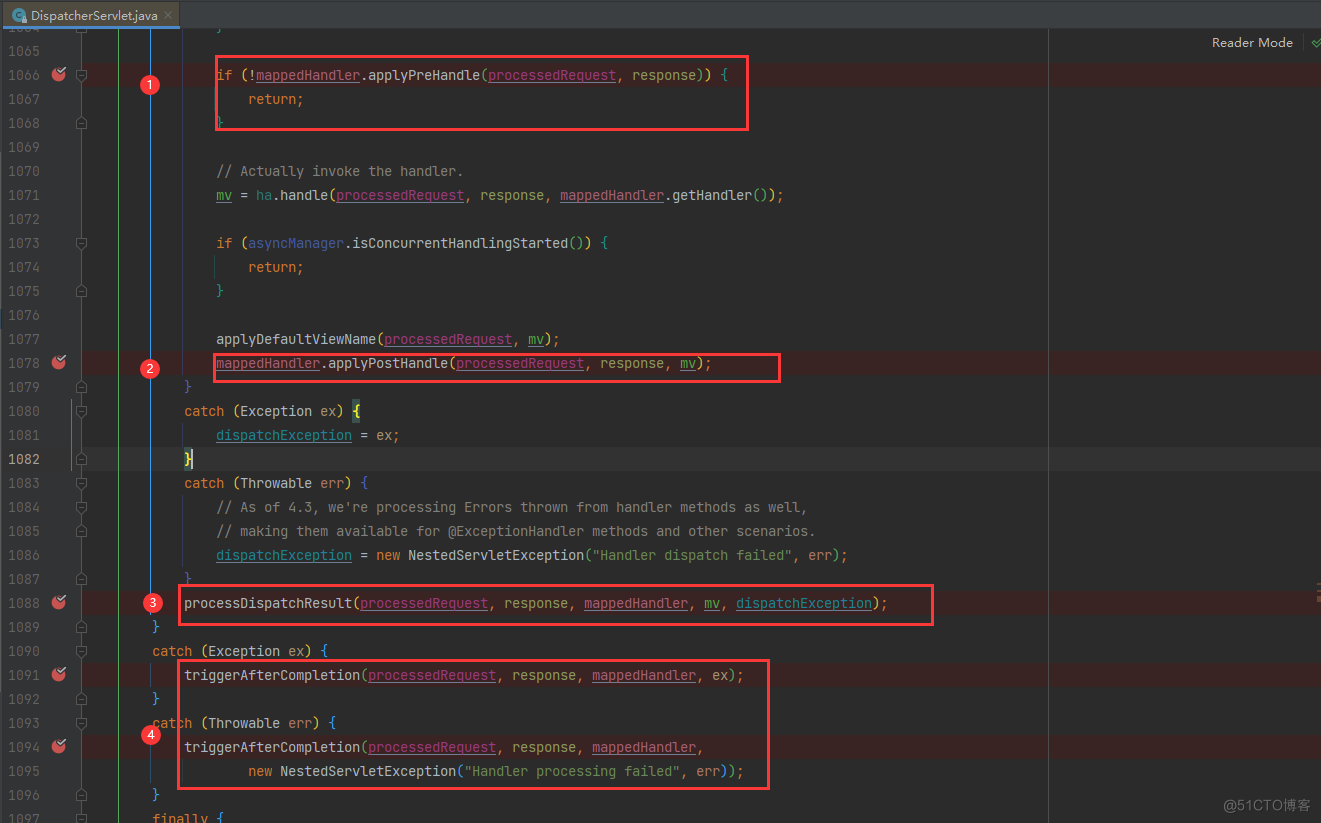Click the fold marker on line 1079
This screenshot has height=823, width=1321.
(81, 387)
